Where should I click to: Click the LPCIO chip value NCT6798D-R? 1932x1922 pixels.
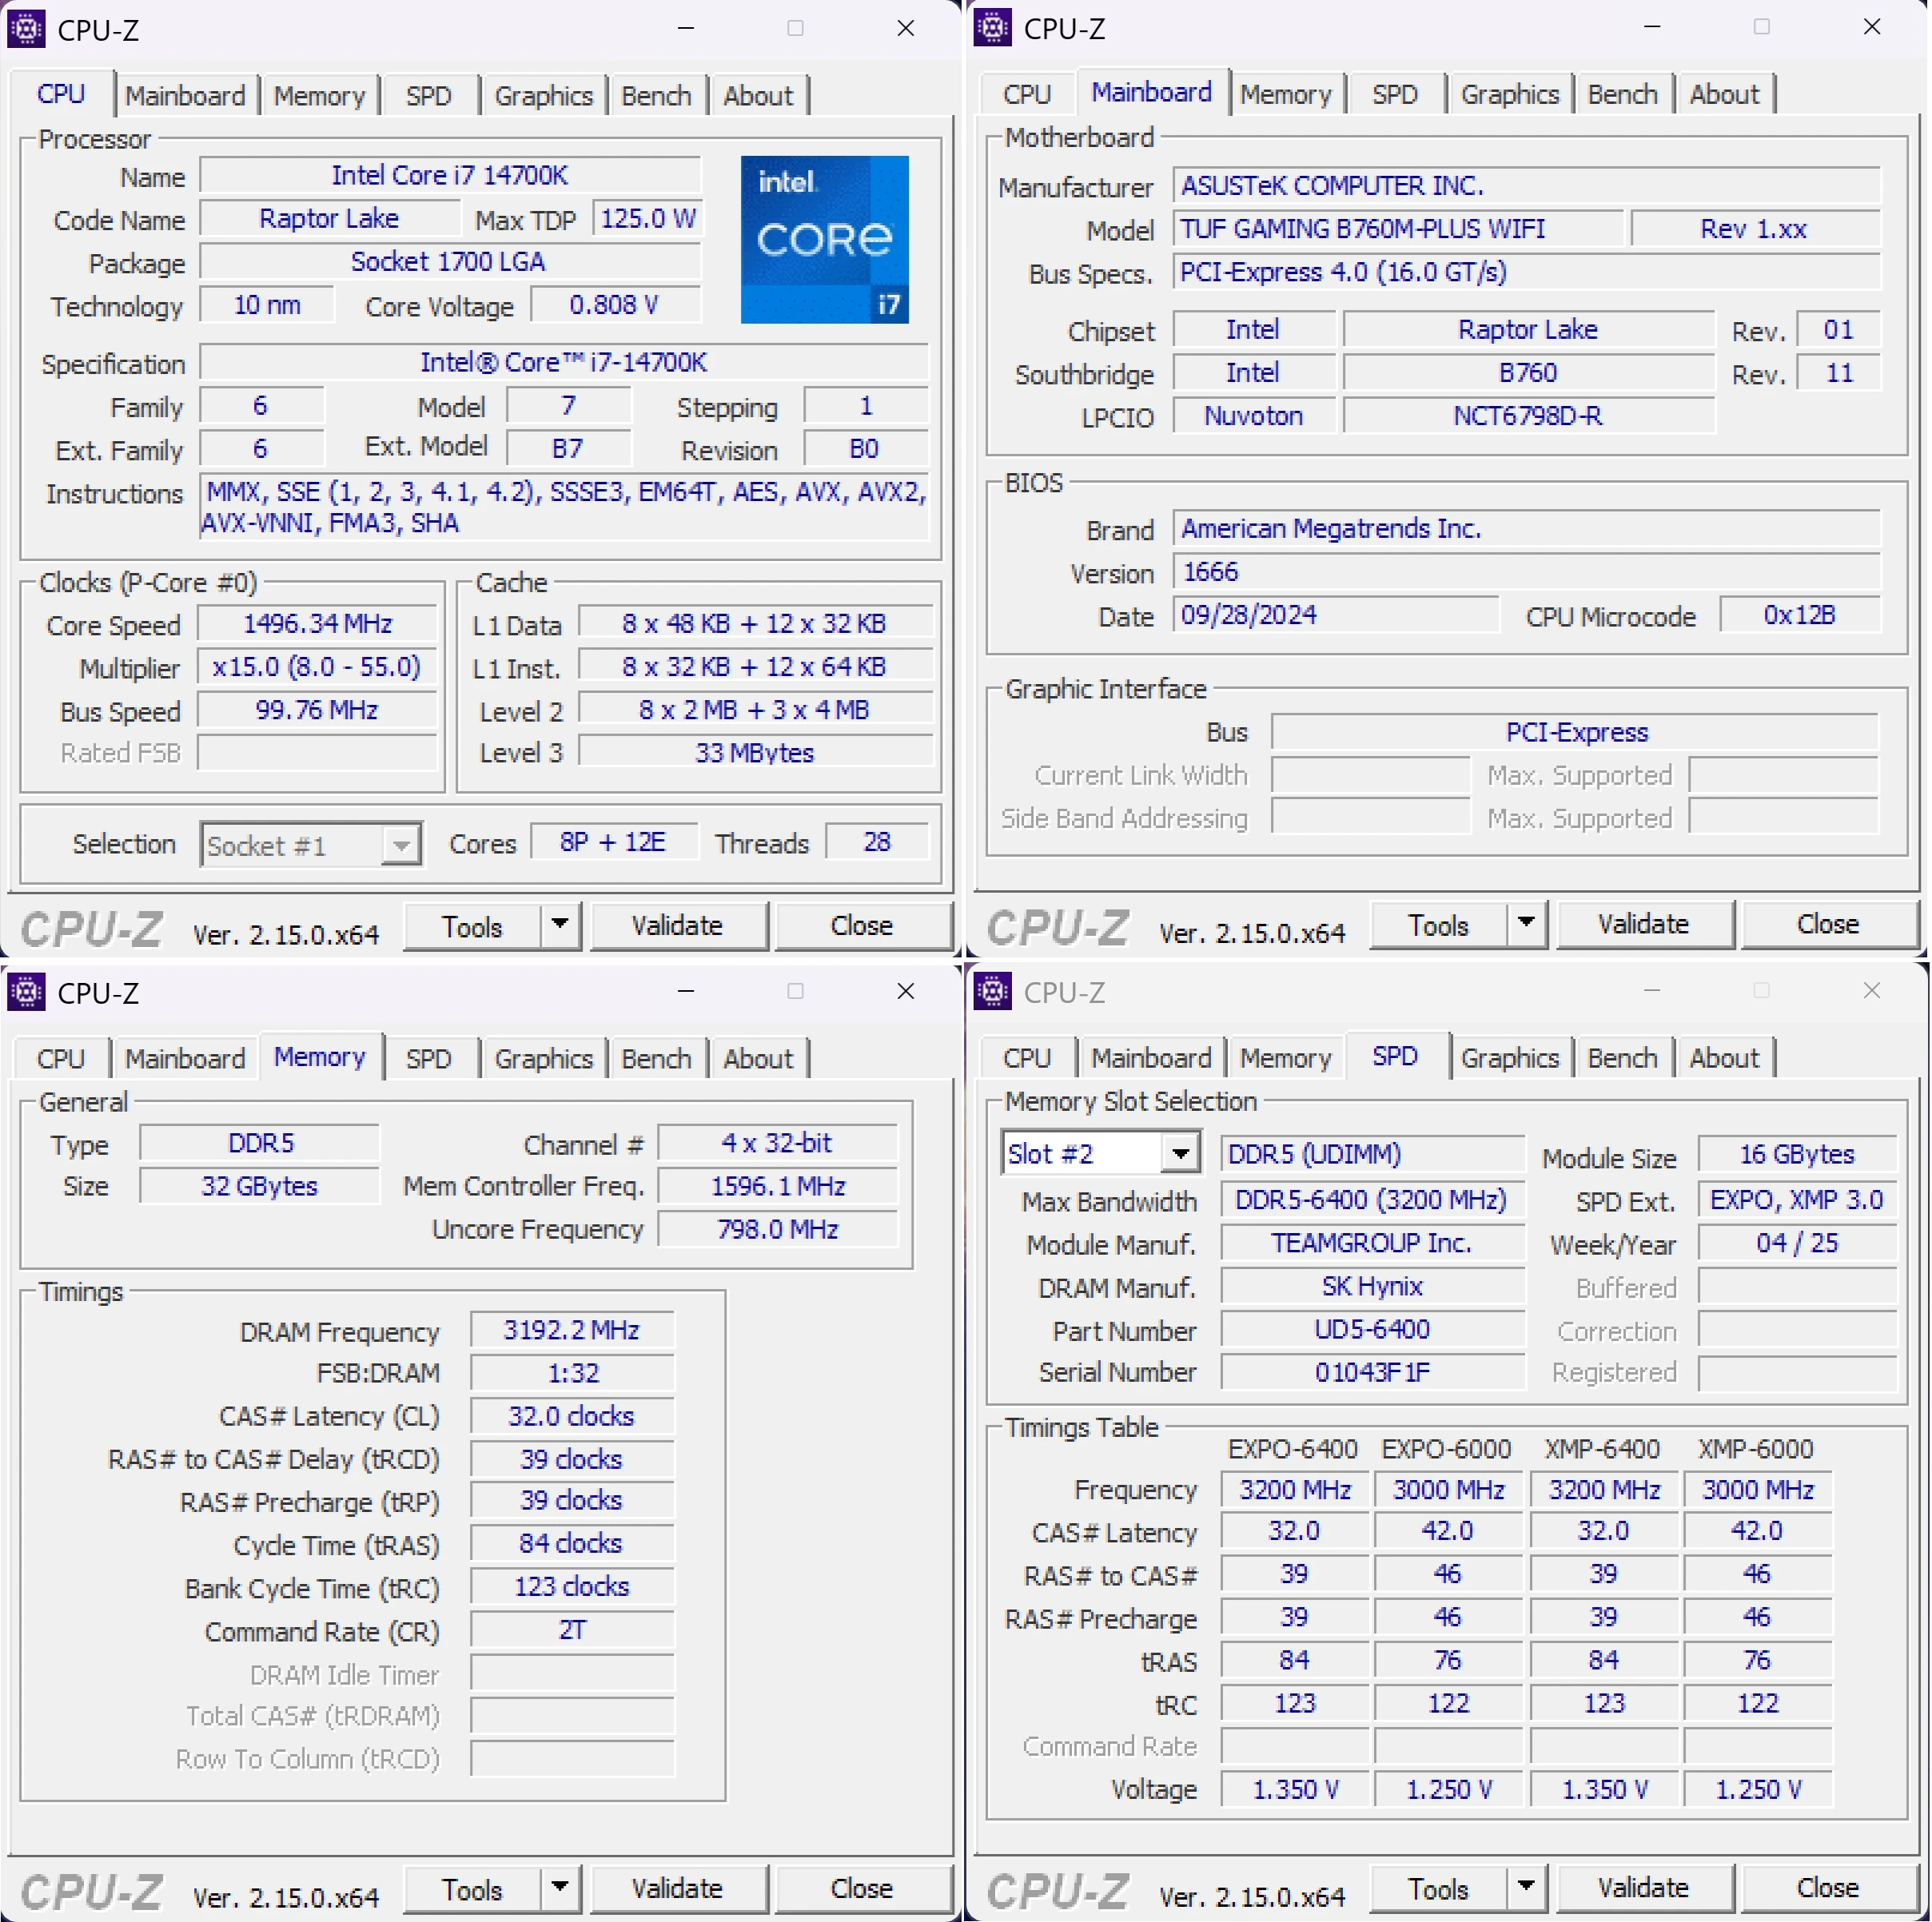point(1528,416)
